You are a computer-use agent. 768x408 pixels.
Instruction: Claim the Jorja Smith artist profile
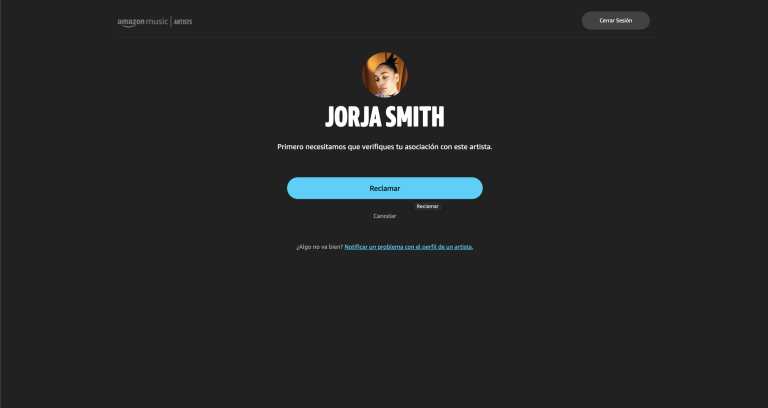[384, 188]
